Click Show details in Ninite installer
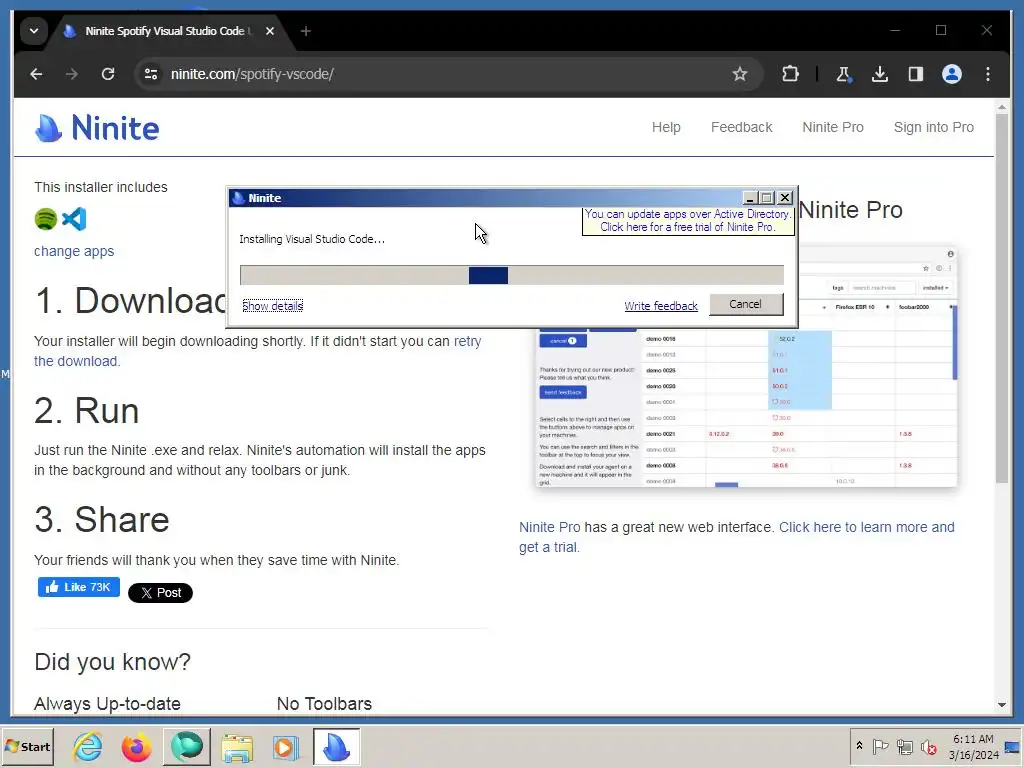Screen dimensions: 1024x768 [272, 306]
